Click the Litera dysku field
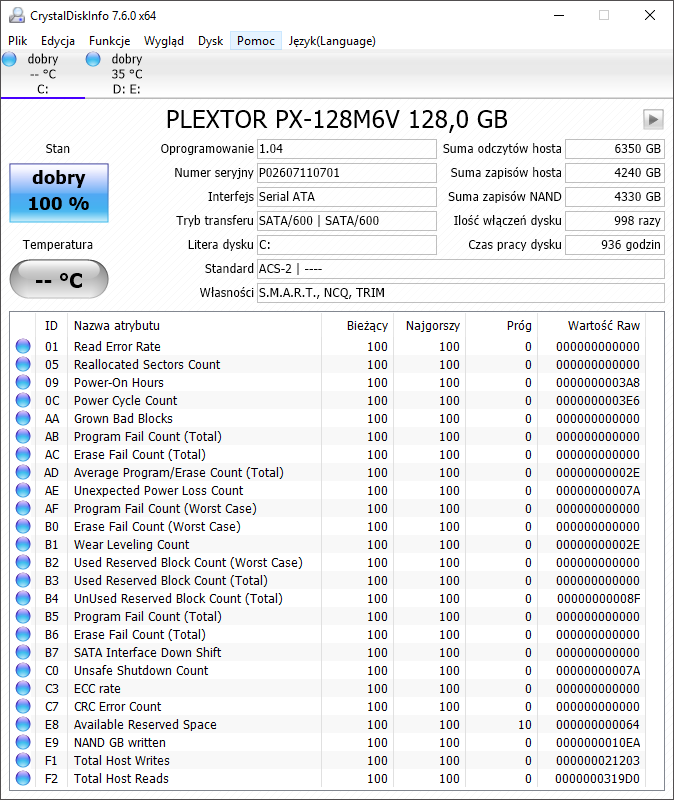The width and height of the screenshot is (674, 800). pos(346,245)
